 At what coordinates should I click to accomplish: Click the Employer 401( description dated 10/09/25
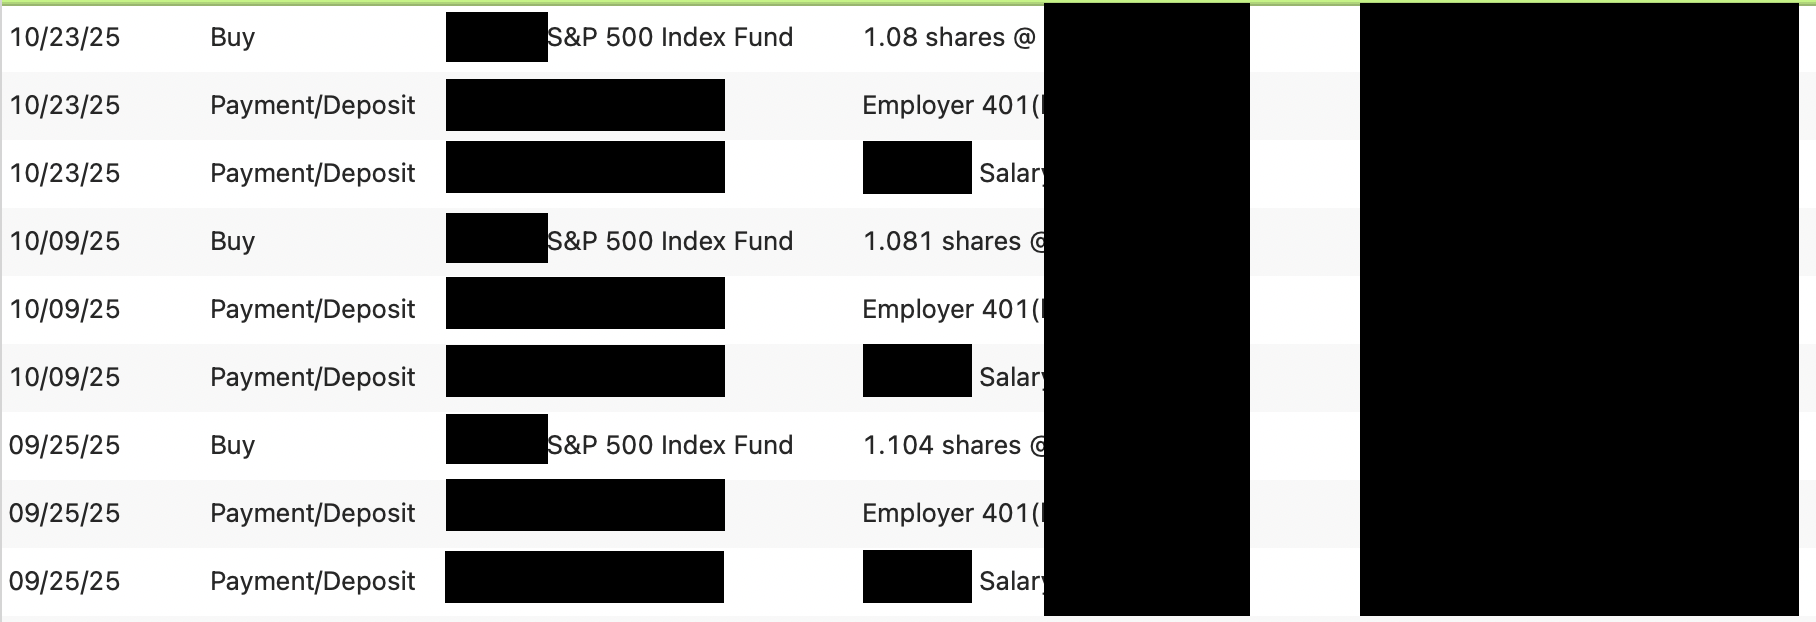(953, 309)
